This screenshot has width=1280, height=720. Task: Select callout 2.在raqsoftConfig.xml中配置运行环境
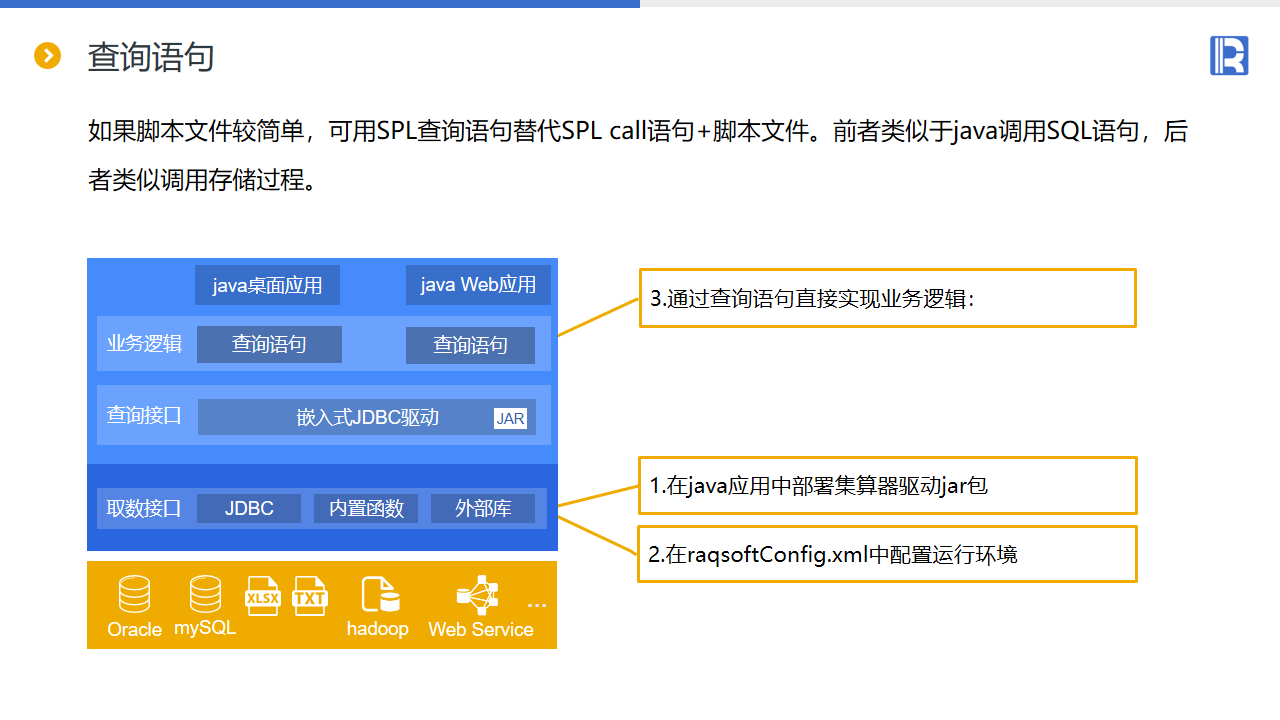tap(888, 554)
